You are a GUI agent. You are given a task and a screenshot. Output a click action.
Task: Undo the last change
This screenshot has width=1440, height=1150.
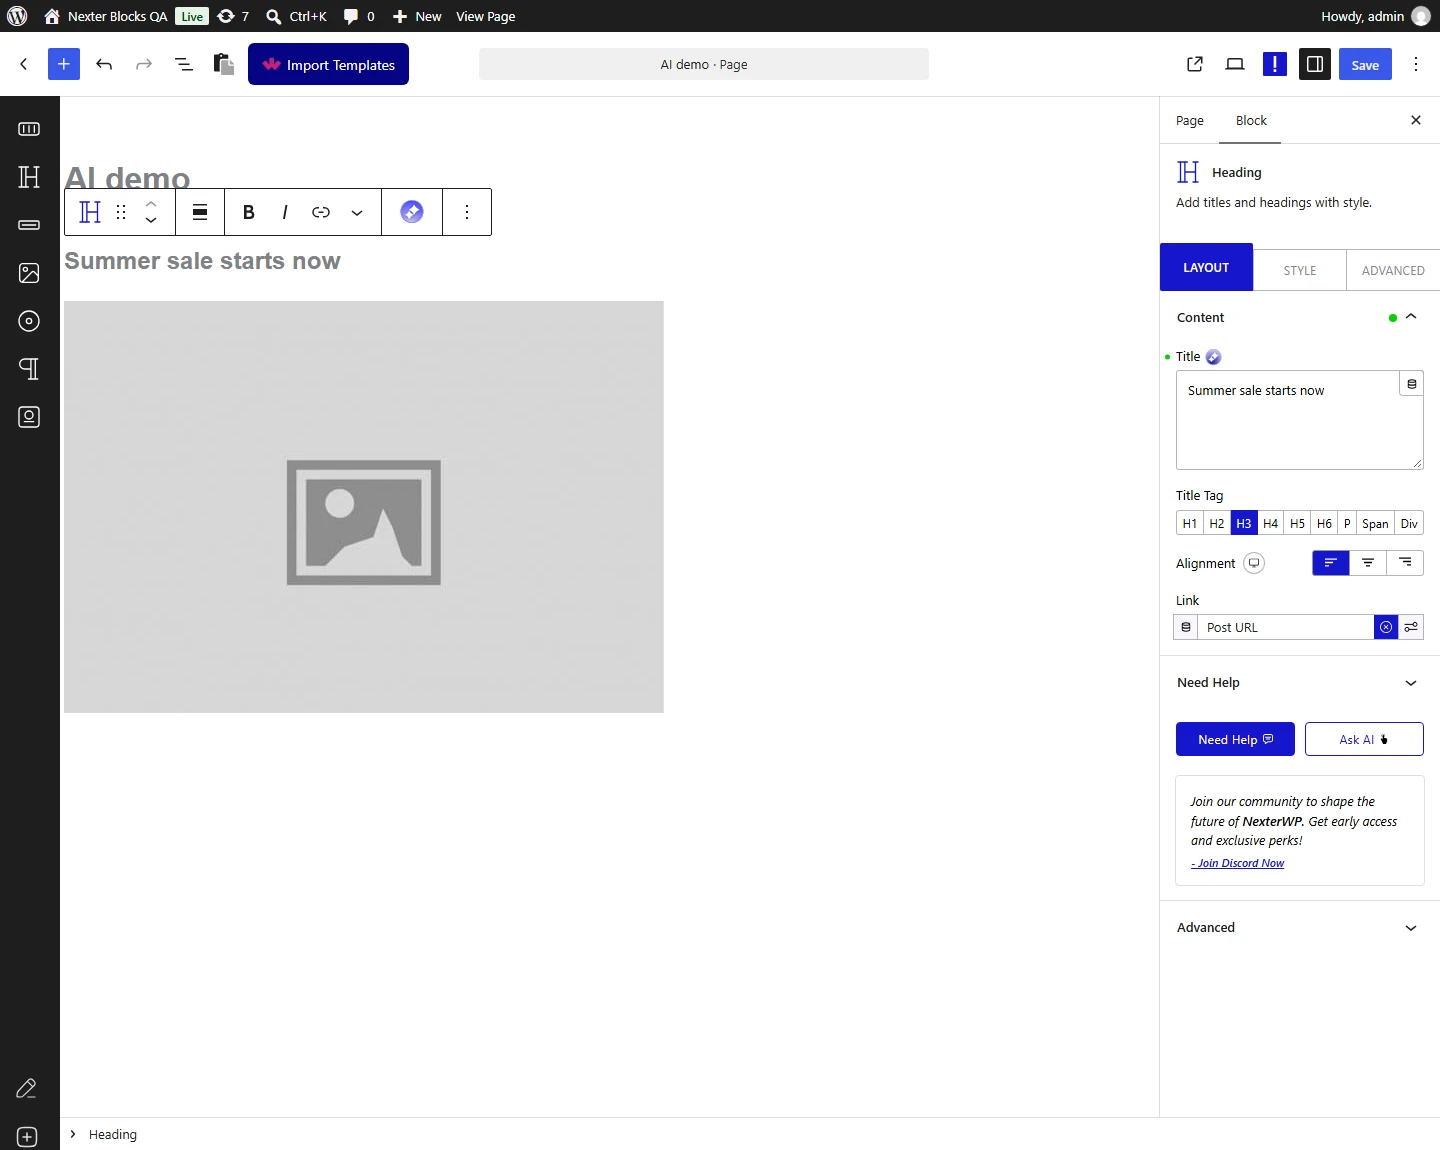(104, 64)
